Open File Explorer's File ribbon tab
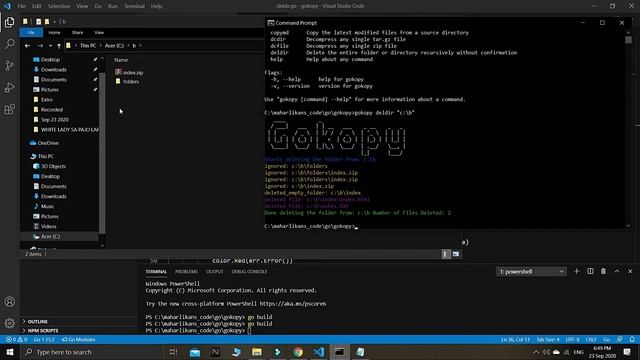 tap(31, 33)
